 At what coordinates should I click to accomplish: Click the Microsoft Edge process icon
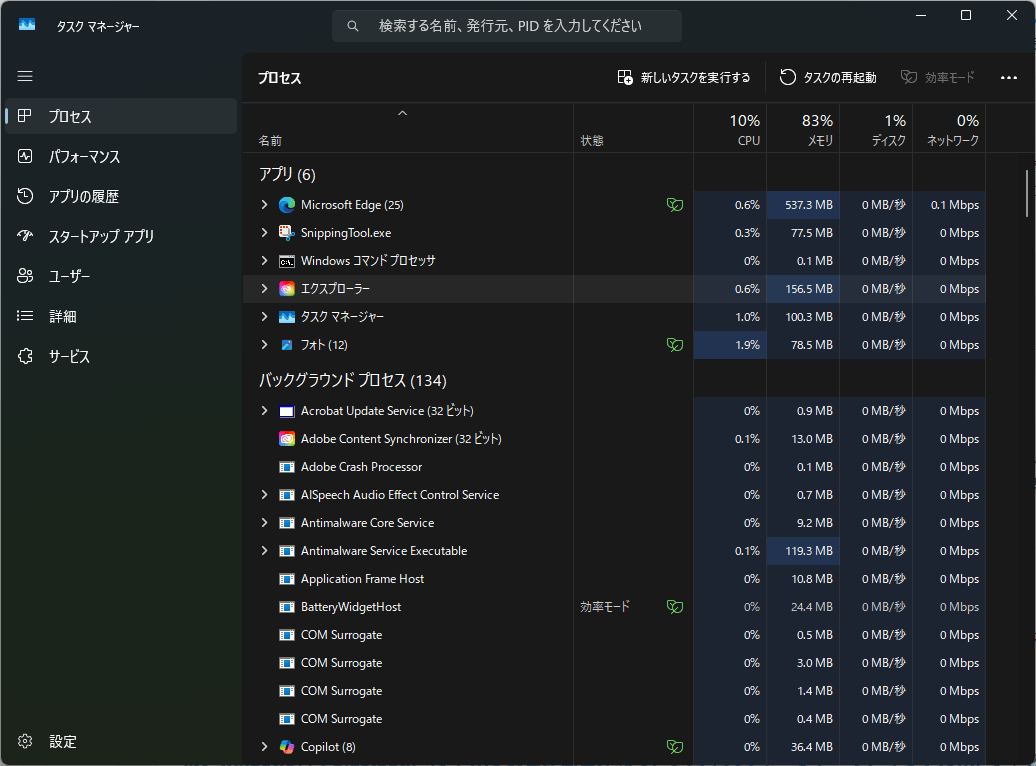(287, 205)
